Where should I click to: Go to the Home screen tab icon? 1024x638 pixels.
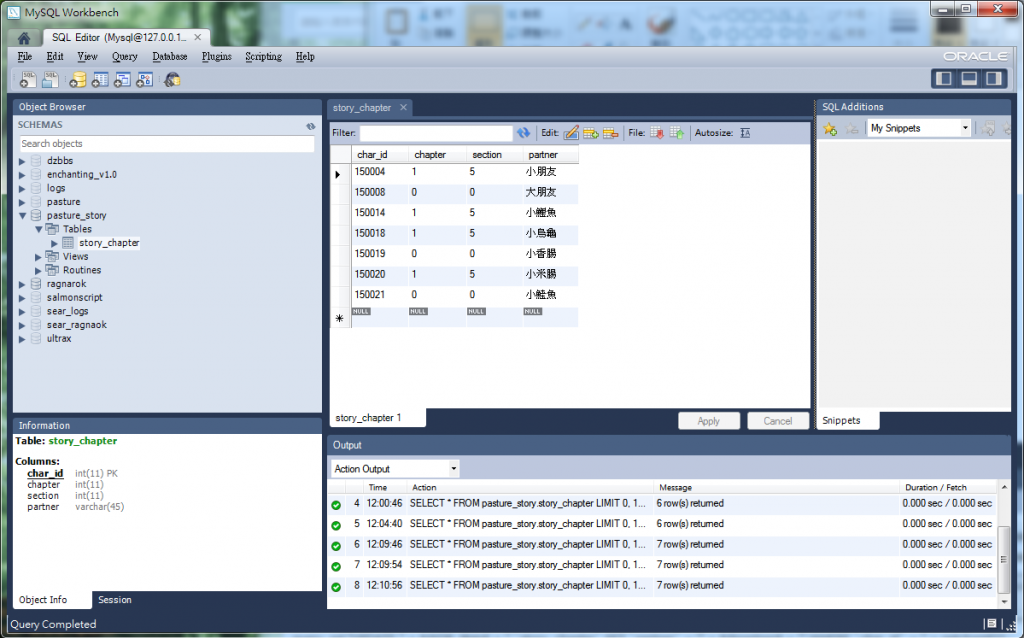coord(24,38)
